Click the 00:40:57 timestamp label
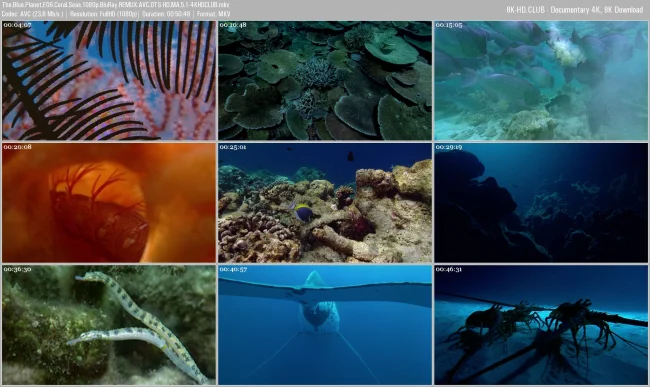650x387 pixels. (233, 269)
